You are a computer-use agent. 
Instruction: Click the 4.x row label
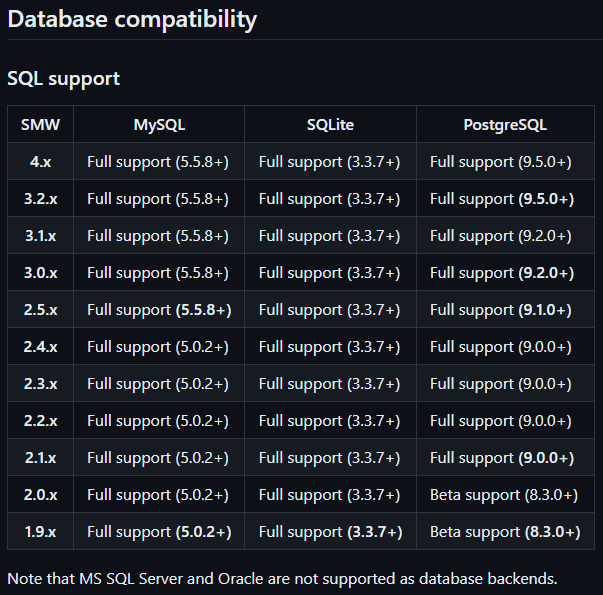[40, 162]
